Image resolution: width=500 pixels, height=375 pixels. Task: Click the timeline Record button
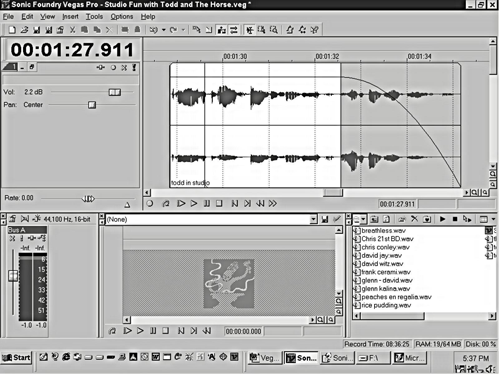pyautogui.click(x=150, y=203)
